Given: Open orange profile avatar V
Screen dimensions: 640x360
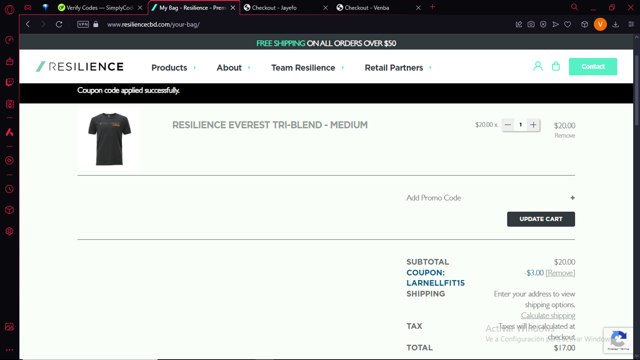Looking at the screenshot, I should [600, 24].
